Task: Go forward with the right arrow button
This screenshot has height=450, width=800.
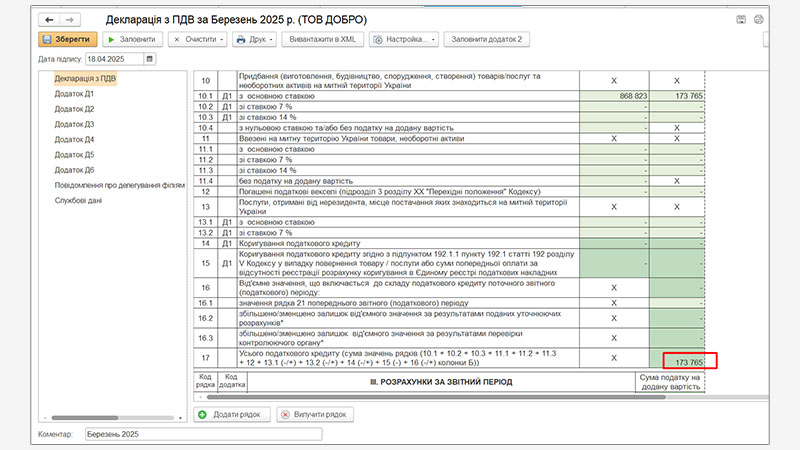Action: (x=70, y=20)
